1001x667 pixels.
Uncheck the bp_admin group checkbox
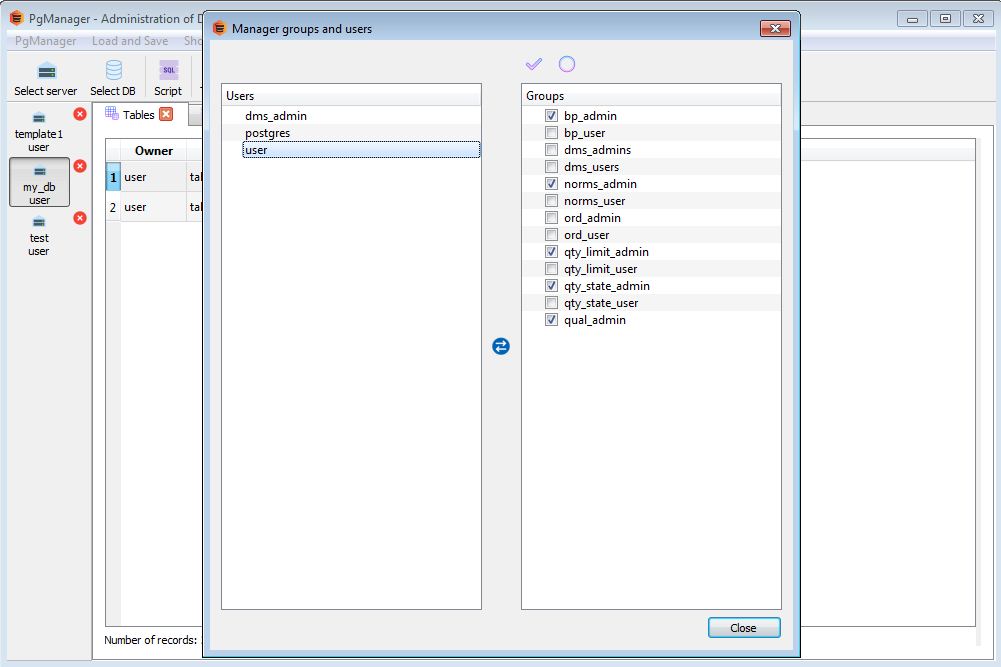551,116
